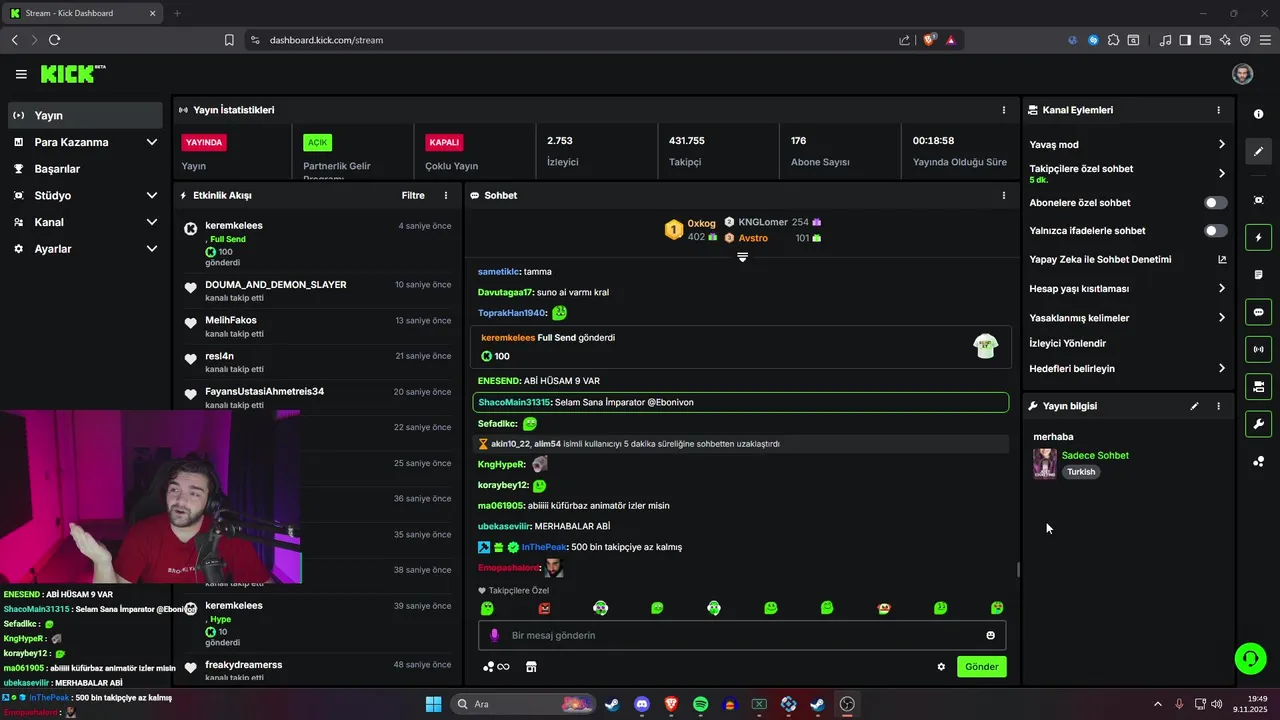Click the green Gönder button
Image resolution: width=1280 pixels, height=720 pixels.
point(981,667)
